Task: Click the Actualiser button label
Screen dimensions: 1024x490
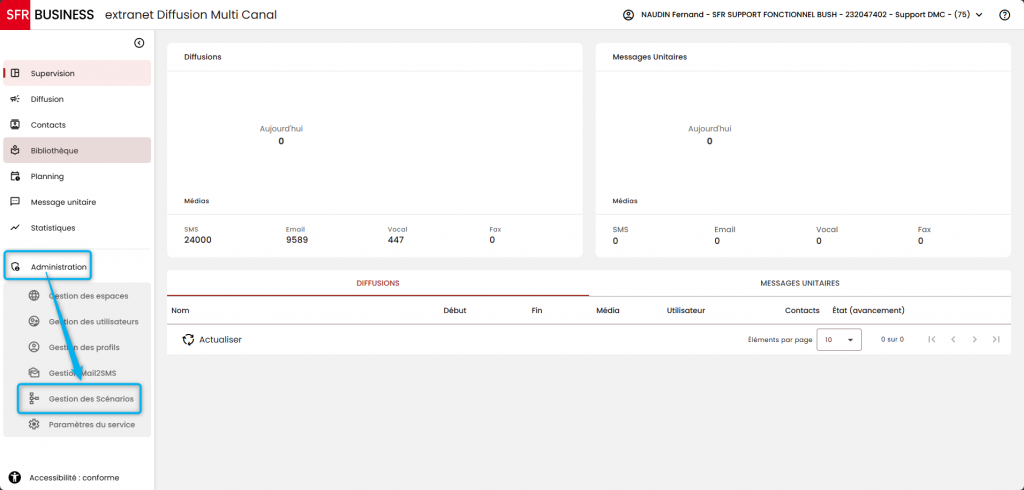Action: (x=220, y=340)
